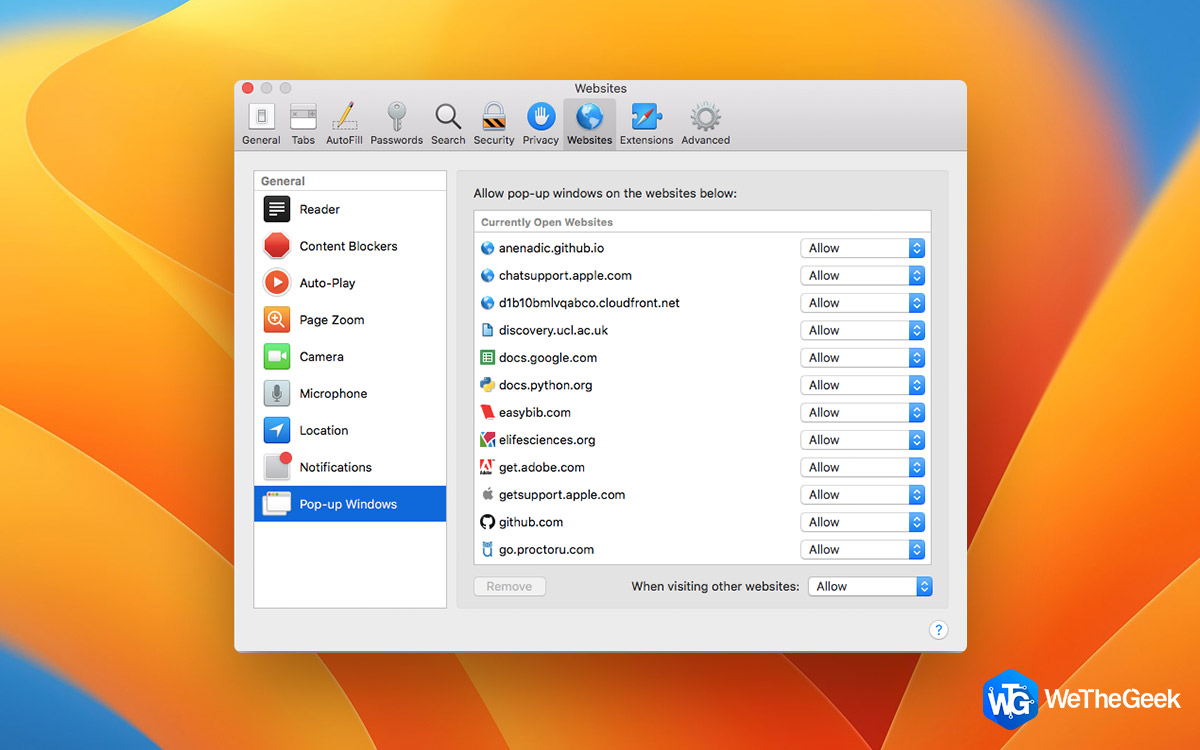This screenshot has width=1200, height=750.
Task: Open Allow dropdown for d1b10bmlvqabco.cloudfront.net
Action: (863, 303)
